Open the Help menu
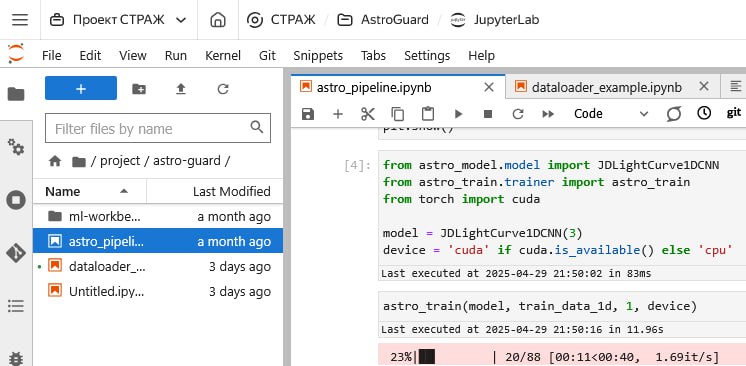This screenshot has height=366, width=746. pos(481,56)
